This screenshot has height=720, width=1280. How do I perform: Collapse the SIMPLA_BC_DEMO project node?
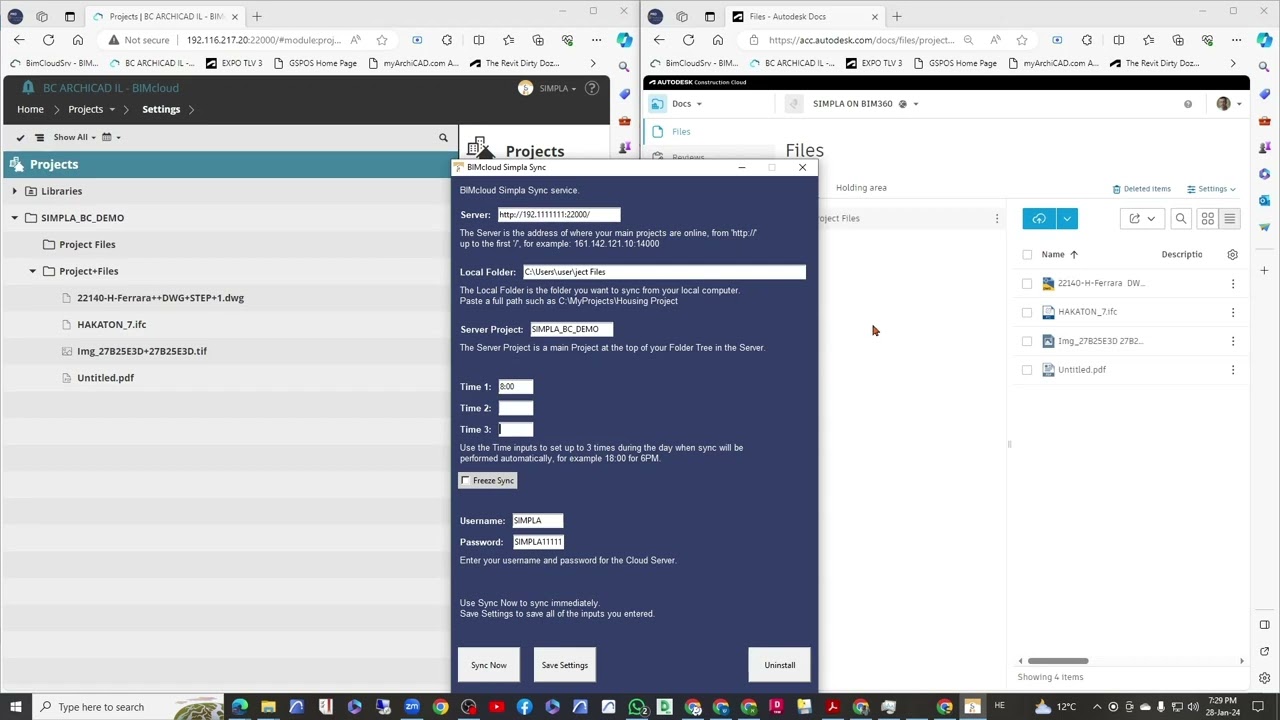15,218
